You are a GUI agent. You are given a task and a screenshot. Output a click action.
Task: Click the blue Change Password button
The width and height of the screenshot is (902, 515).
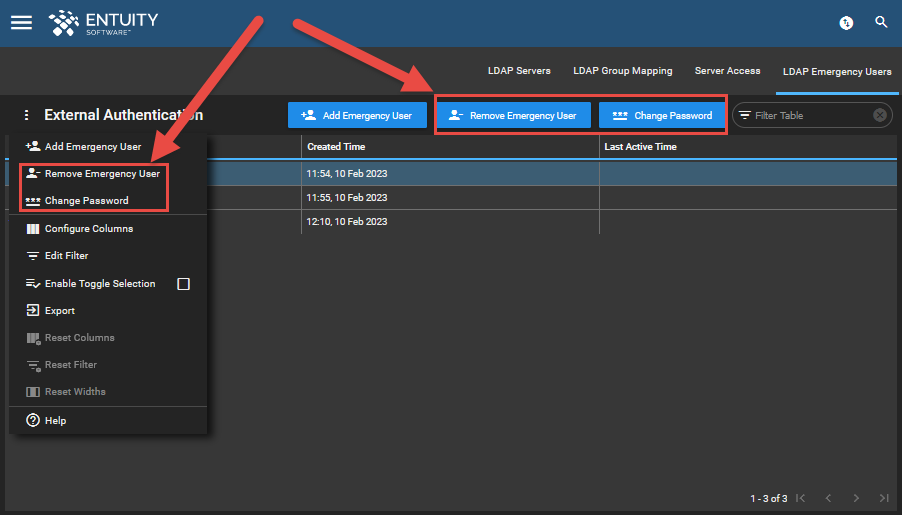662,115
